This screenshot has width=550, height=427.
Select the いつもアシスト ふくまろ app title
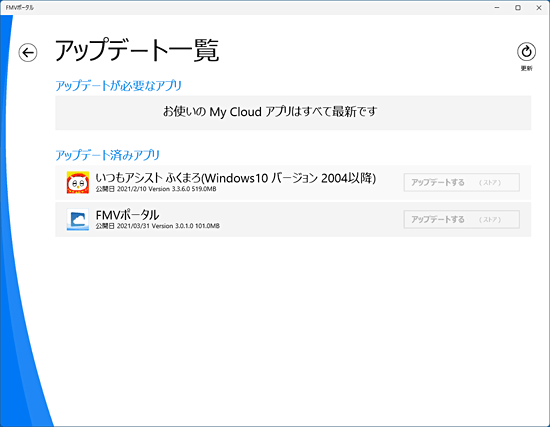236,178
